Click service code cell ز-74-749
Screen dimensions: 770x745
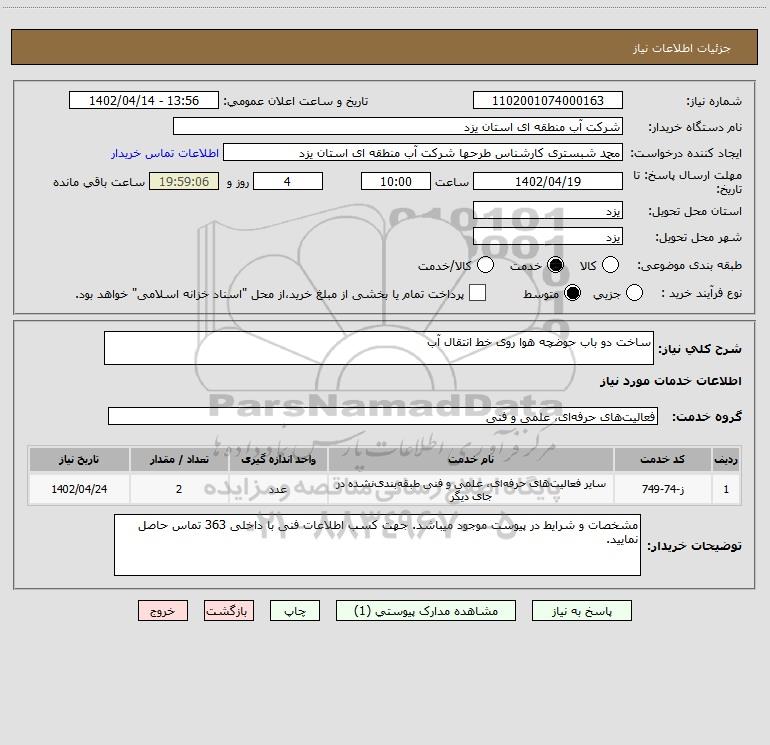pyautogui.click(x=662, y=489)
